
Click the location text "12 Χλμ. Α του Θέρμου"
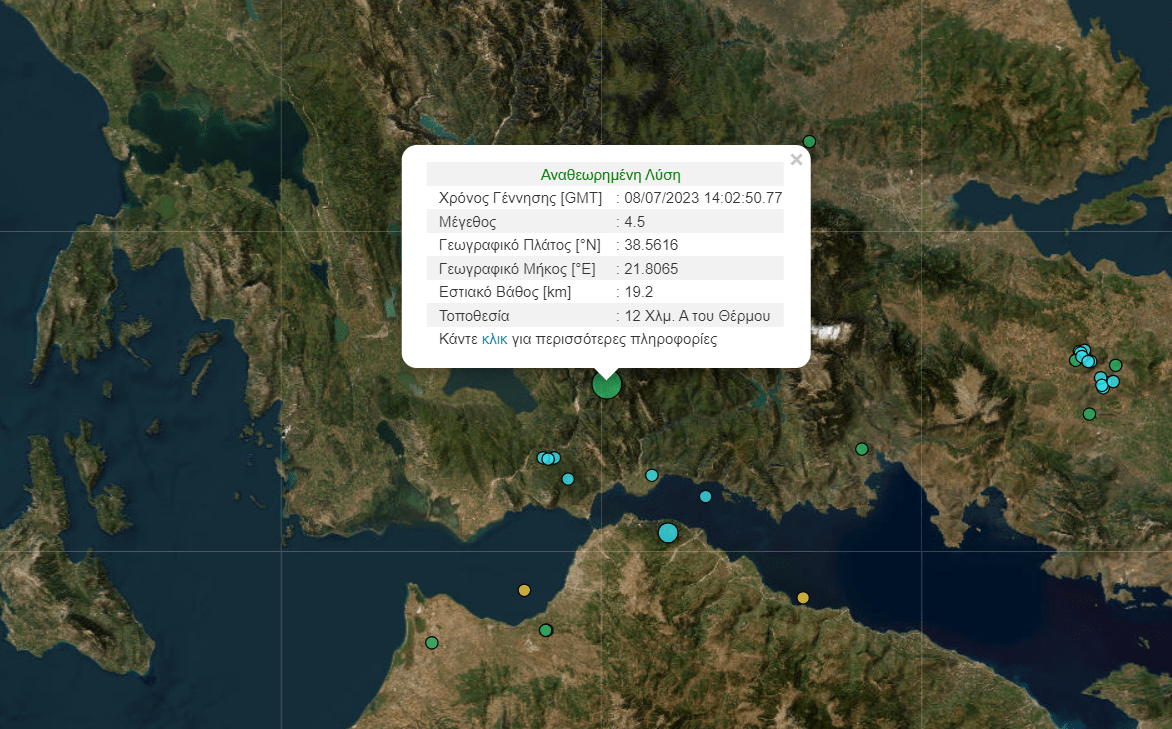(x=697, y=316)
